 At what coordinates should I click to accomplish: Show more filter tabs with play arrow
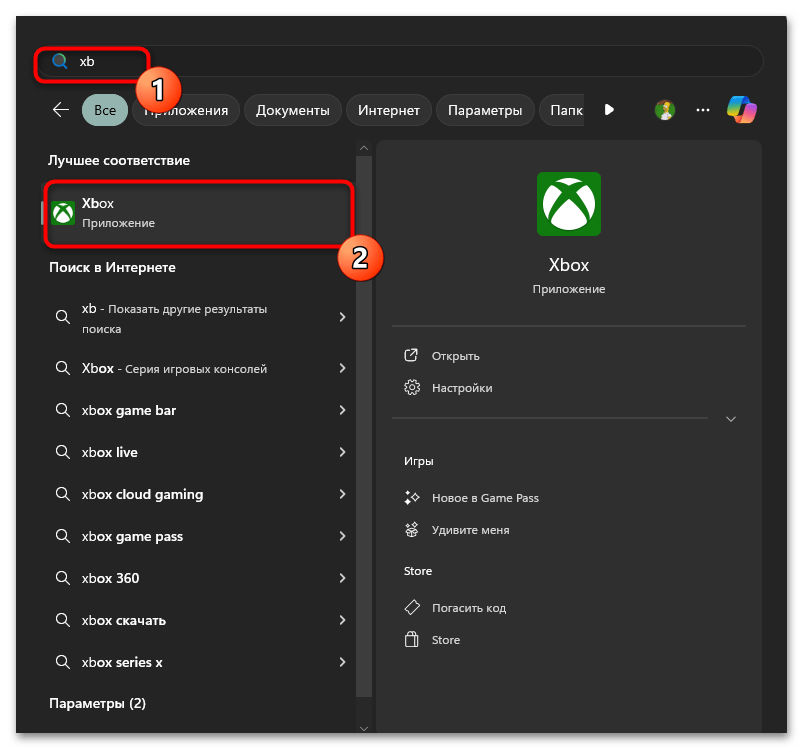609,110
